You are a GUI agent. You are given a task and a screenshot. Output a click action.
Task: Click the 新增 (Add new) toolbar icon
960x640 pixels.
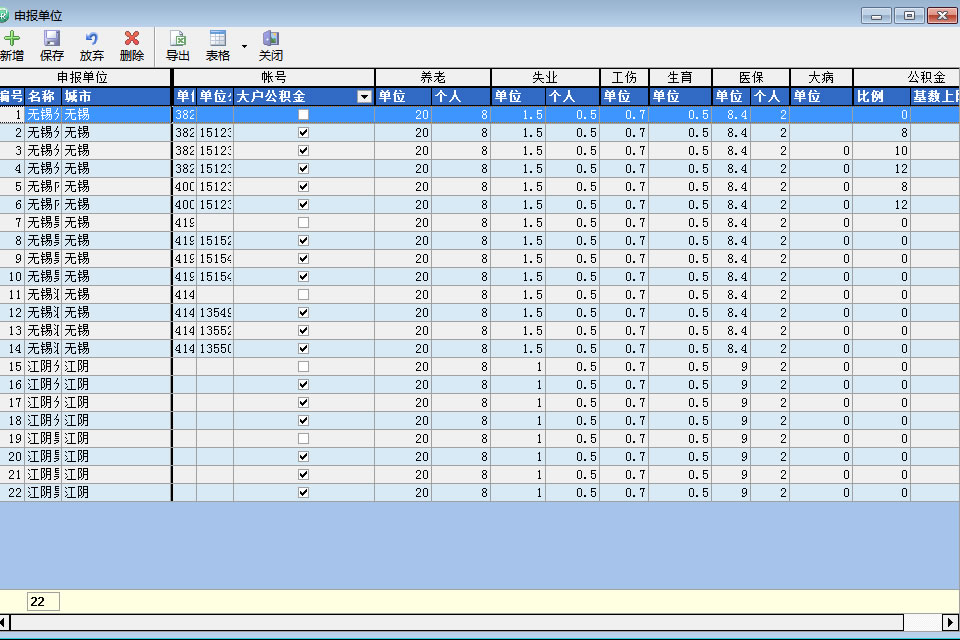pos(12,40)
